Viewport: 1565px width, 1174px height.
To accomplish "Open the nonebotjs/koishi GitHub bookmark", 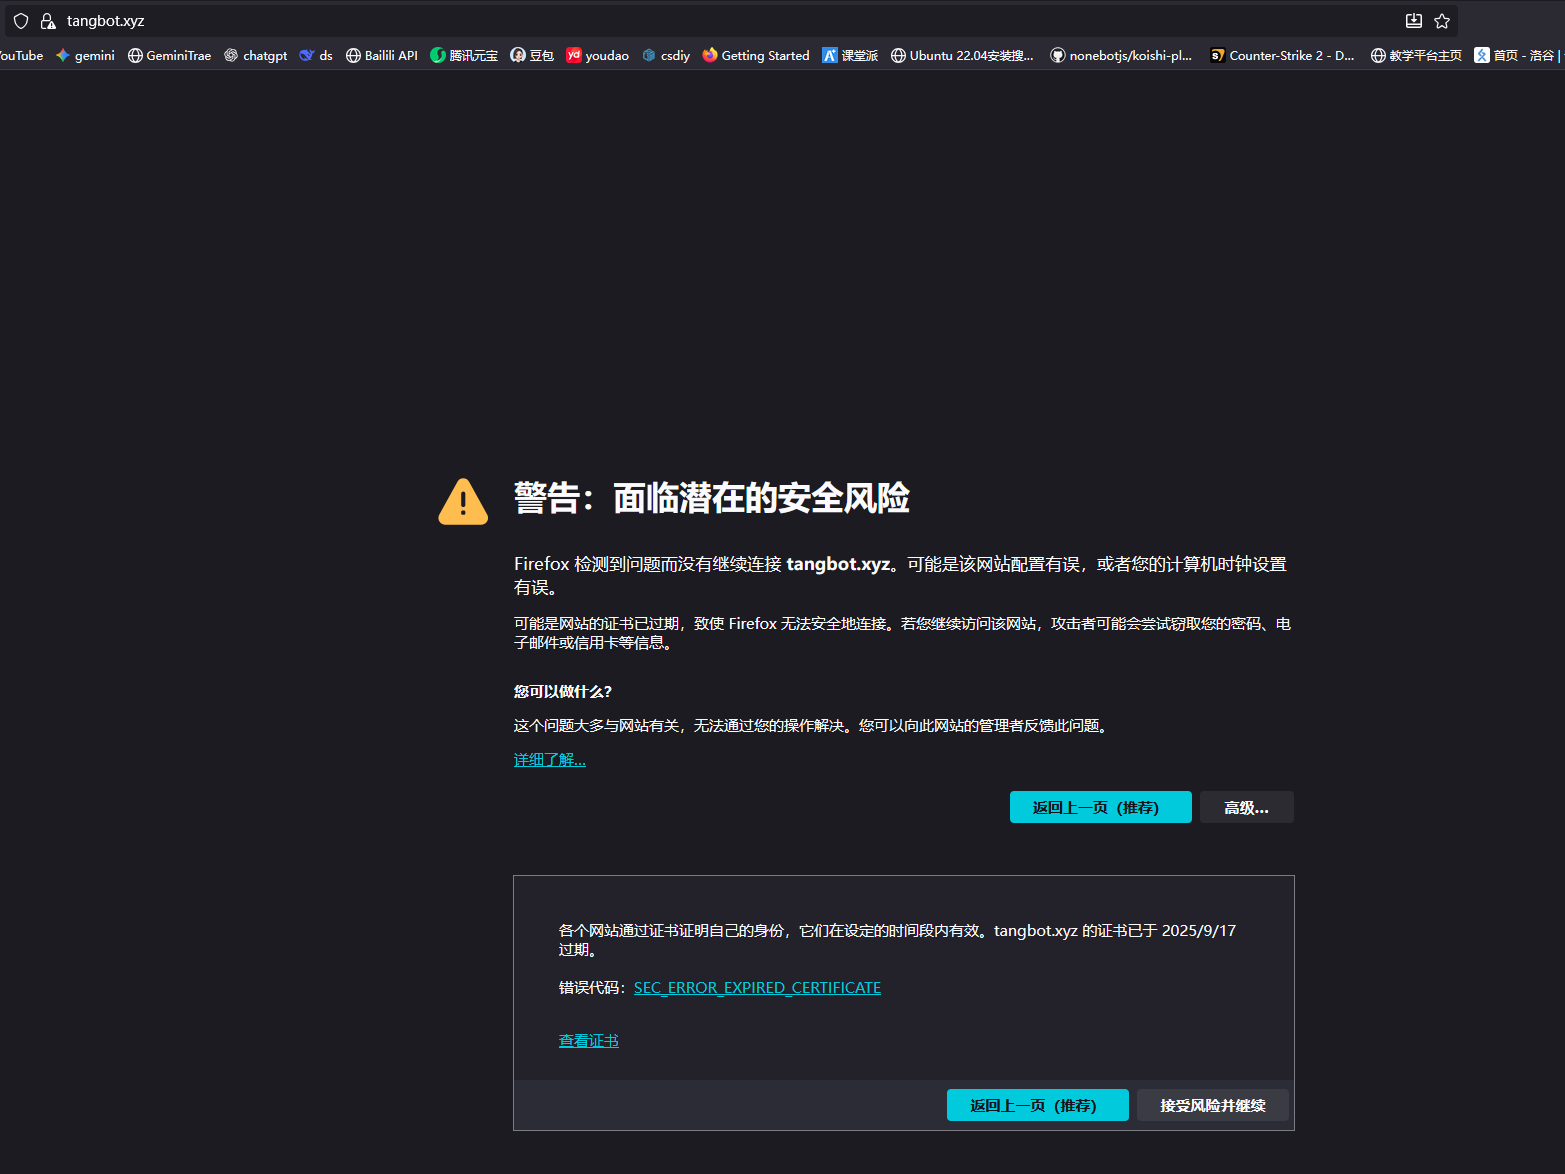I will tap(1121, 56).
